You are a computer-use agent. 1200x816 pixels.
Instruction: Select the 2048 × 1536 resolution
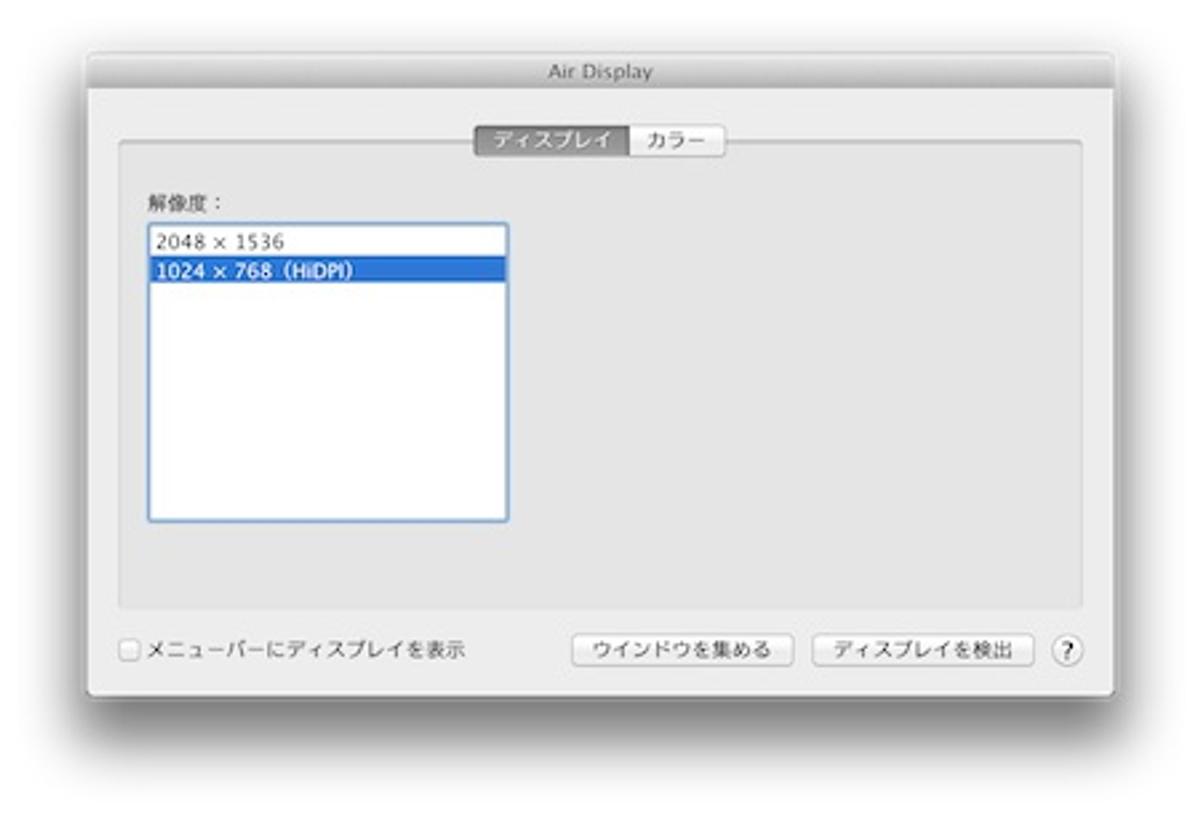[x=327, y=242]
